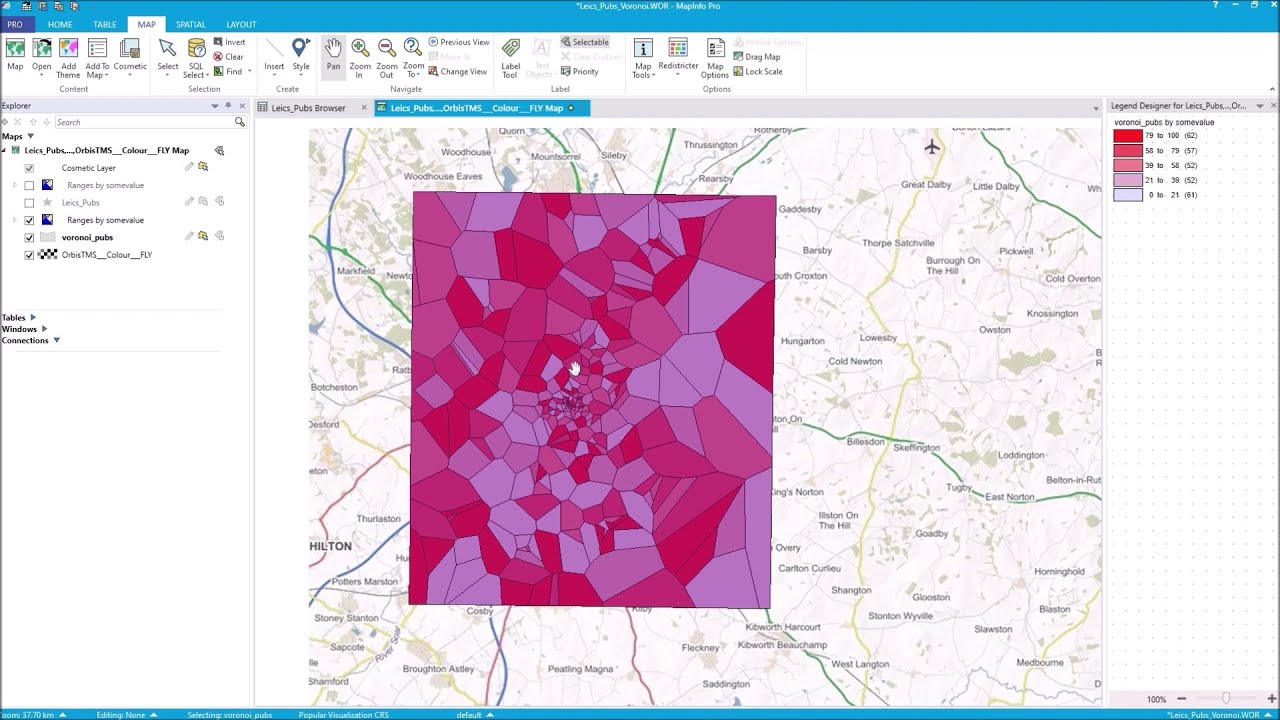The width and height of the screenshot is (1280, 720).
Task: Click the label tag icon for voronoi_pubs
Action: click(x=219, y=236)
